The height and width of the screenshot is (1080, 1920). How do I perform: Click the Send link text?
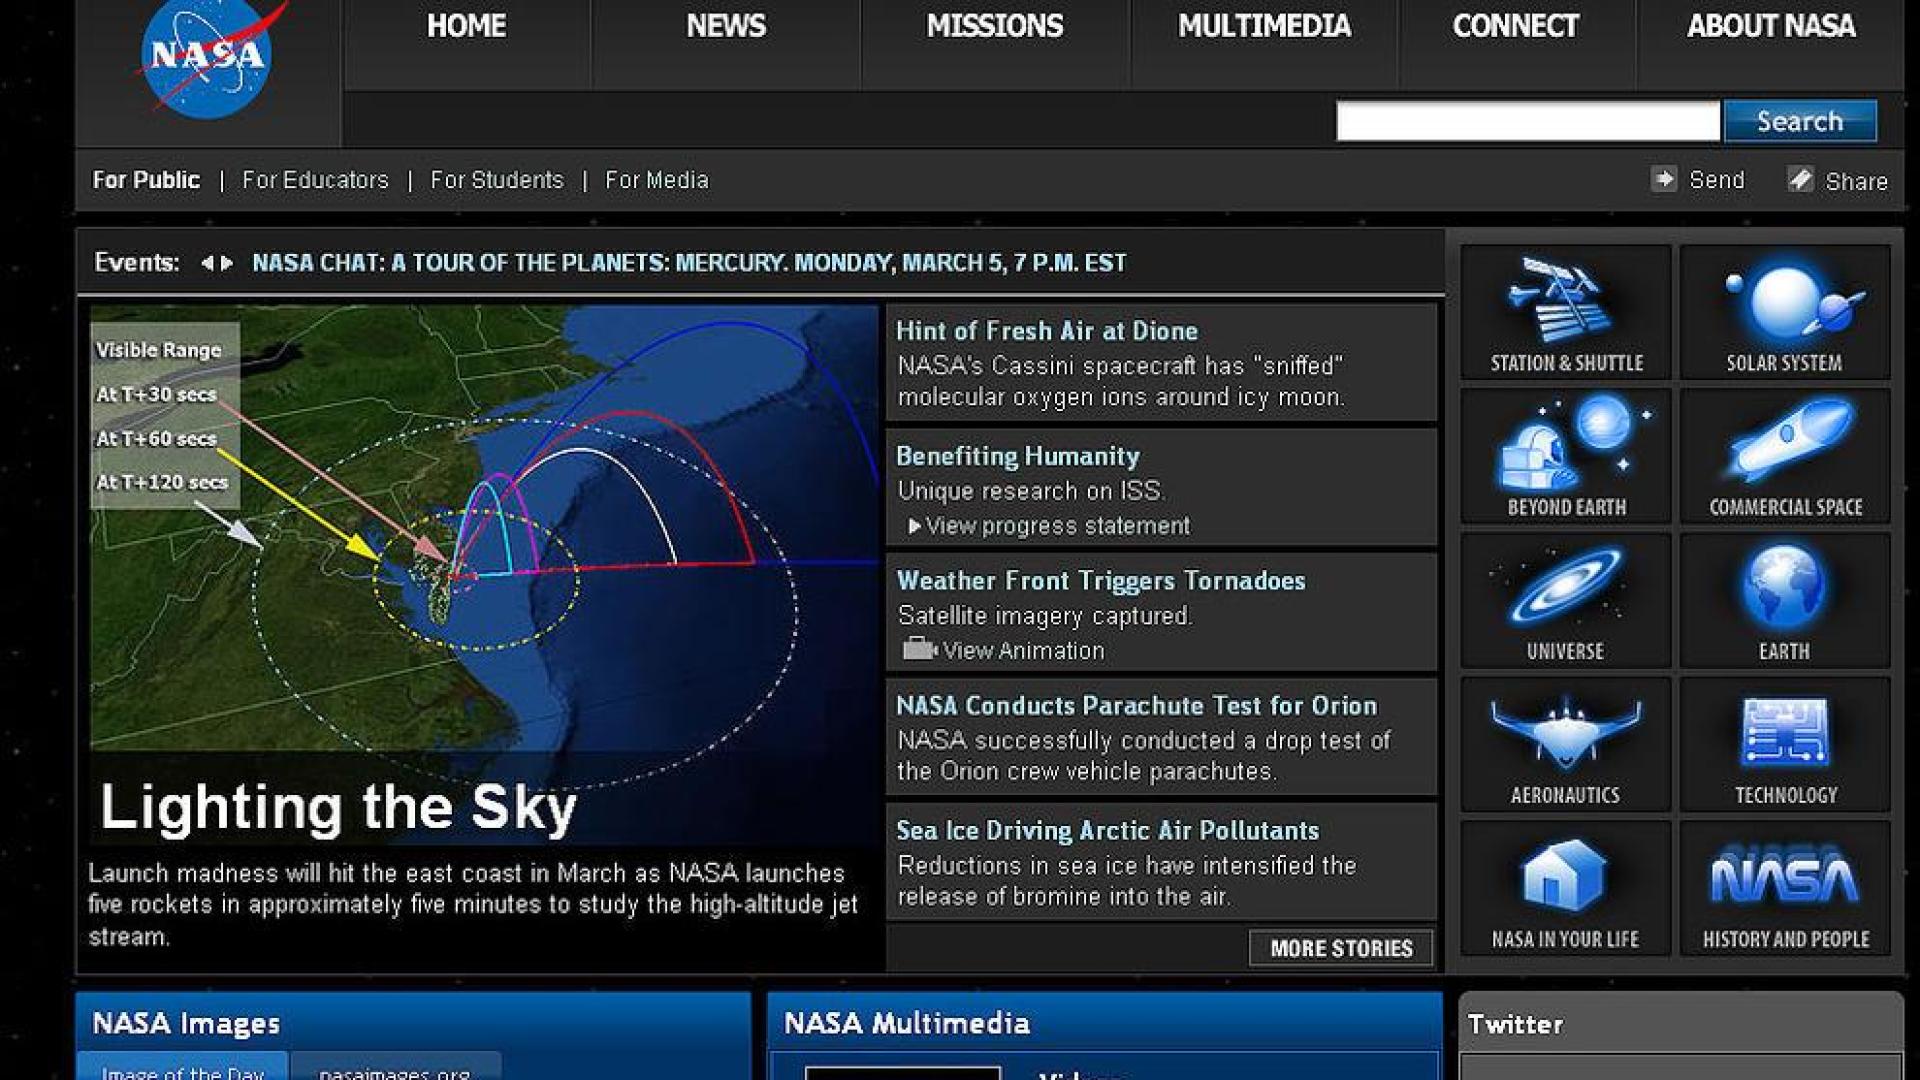pyautogui.click(x=1717, y=180)
